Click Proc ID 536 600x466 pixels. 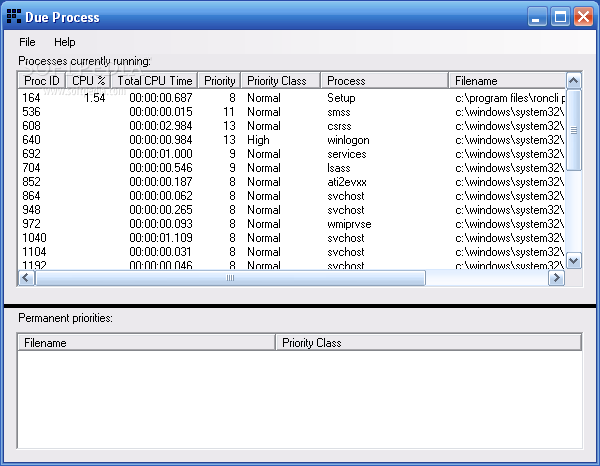pos(31,112)
